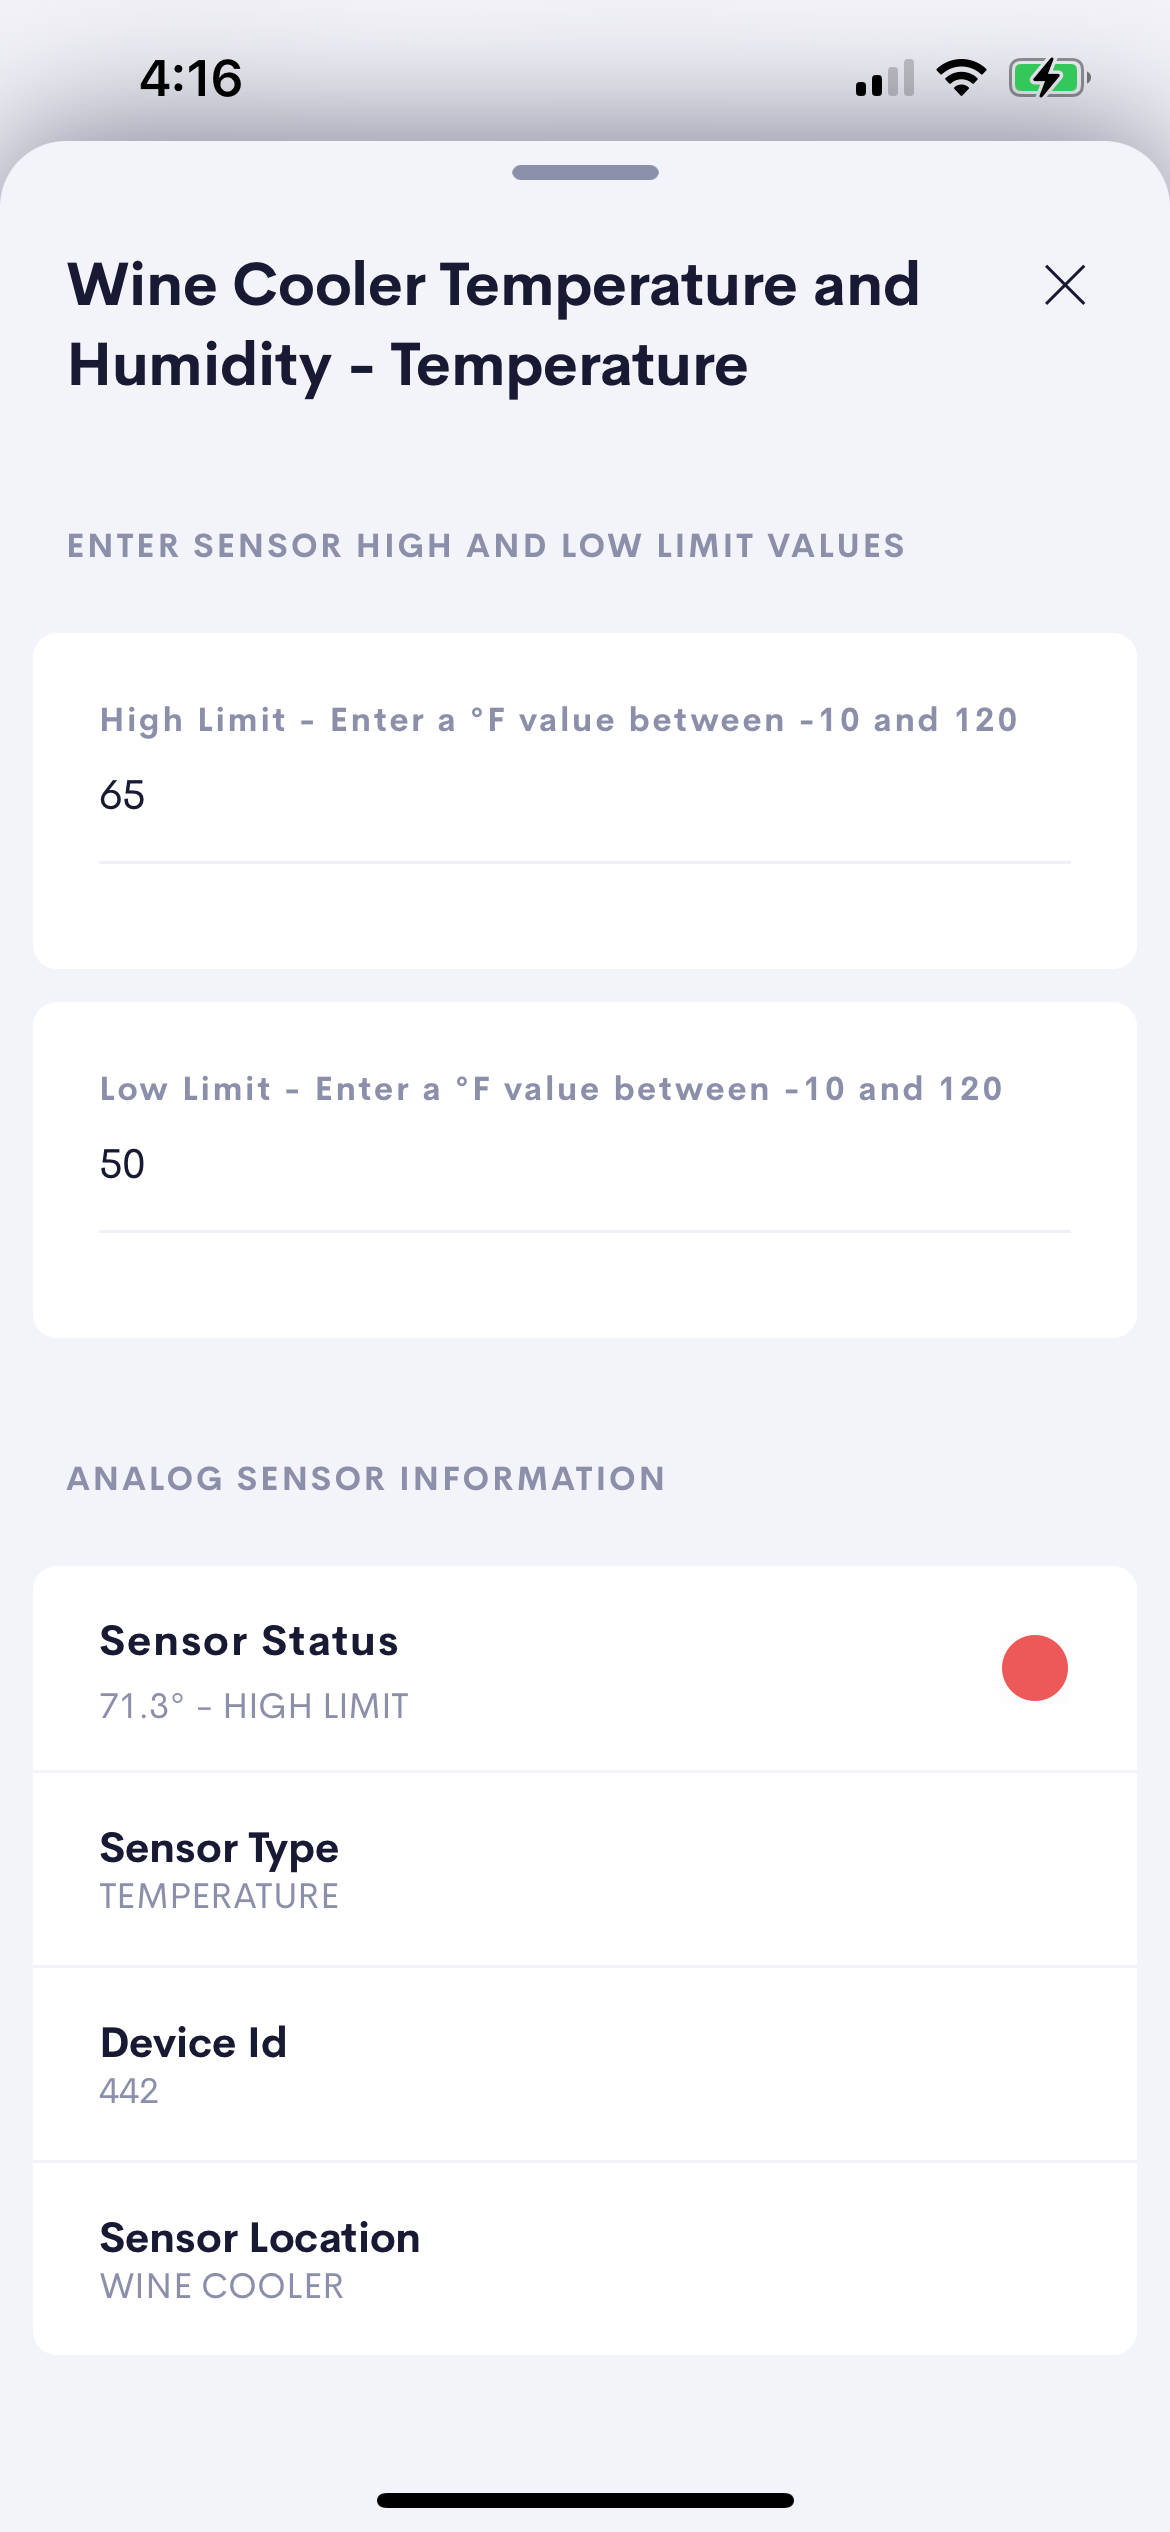Tap the battery charging icon
This screenshot has height=2532, width=1170.
(1048, 78)
